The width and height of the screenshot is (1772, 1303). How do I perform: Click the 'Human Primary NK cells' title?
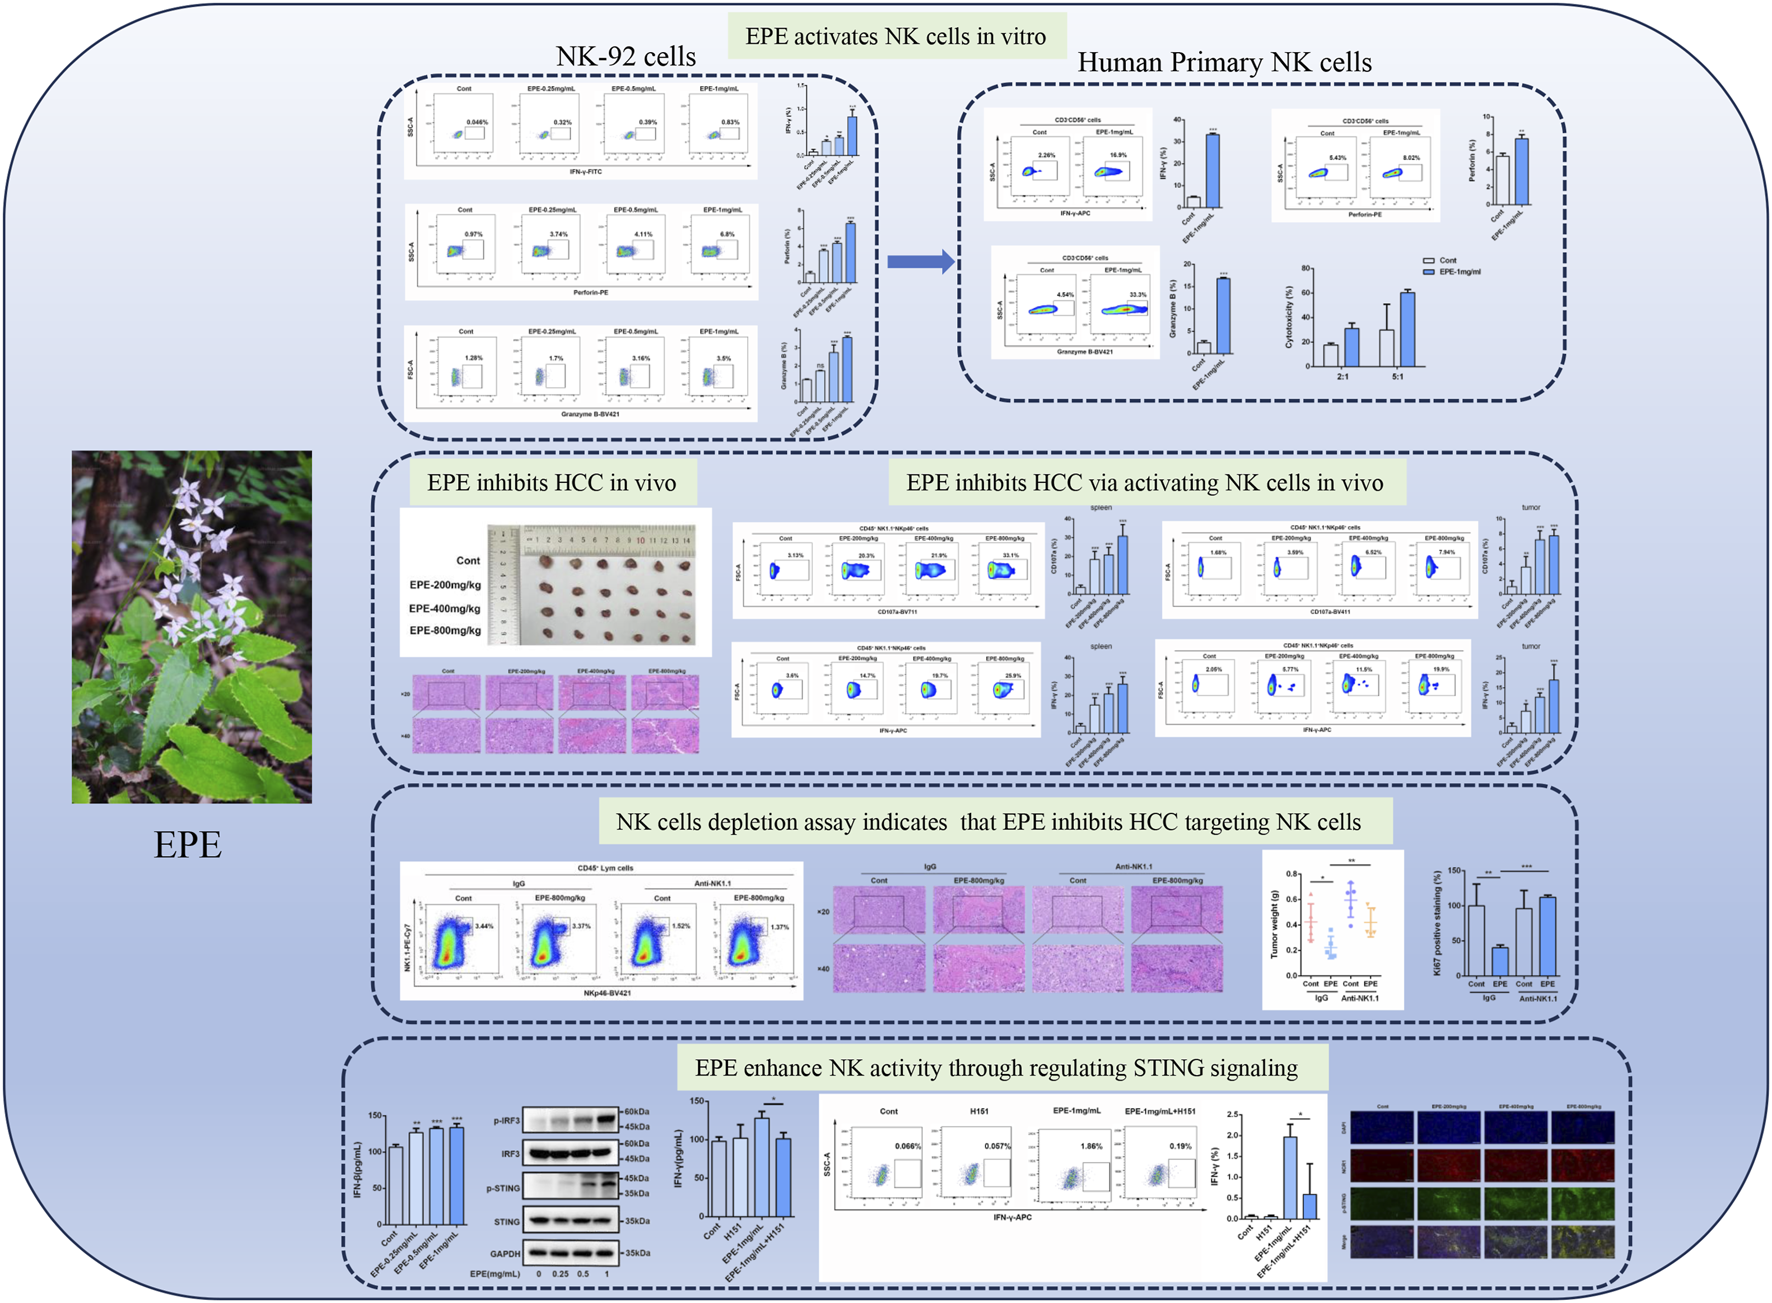point(1224,63)
